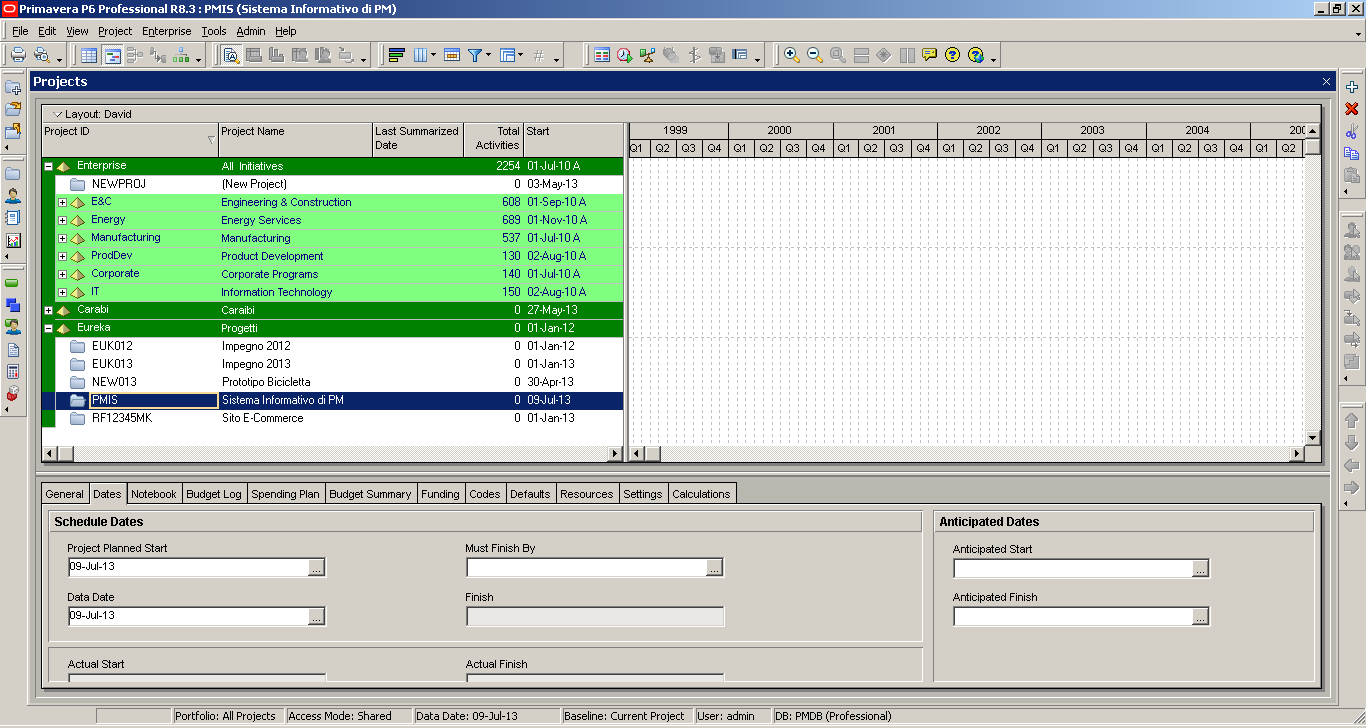The width and height of the screenshot is (1366, 728).
Task: Show the Chart View hierarchy icon
Action: (181, 56)
